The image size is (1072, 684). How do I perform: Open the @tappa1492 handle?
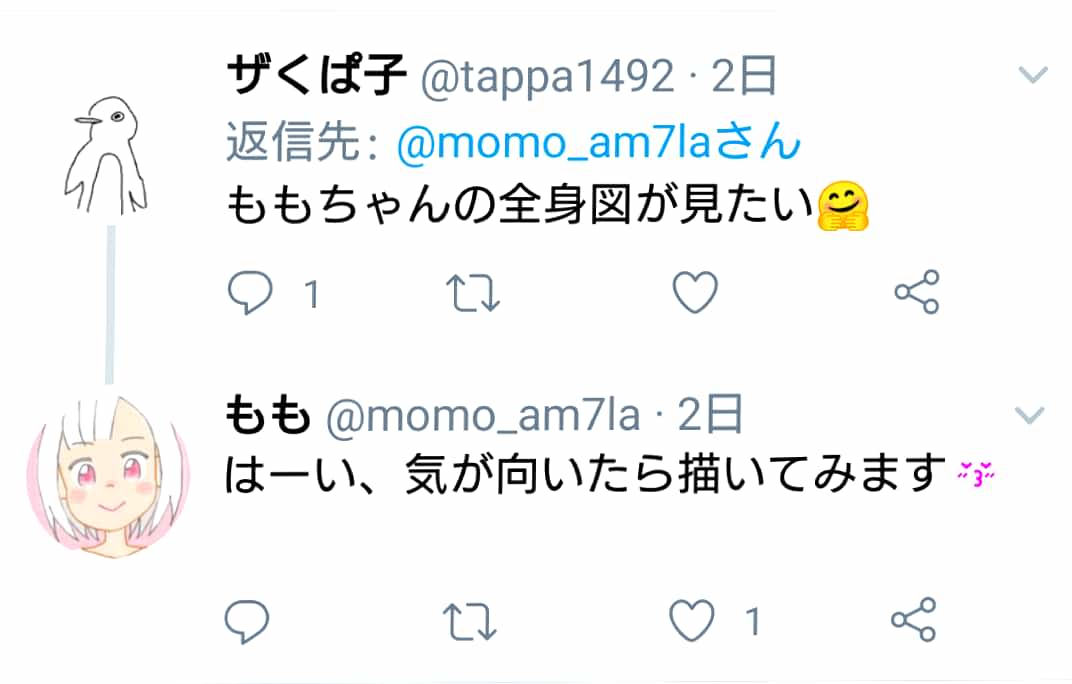(548, 77)
